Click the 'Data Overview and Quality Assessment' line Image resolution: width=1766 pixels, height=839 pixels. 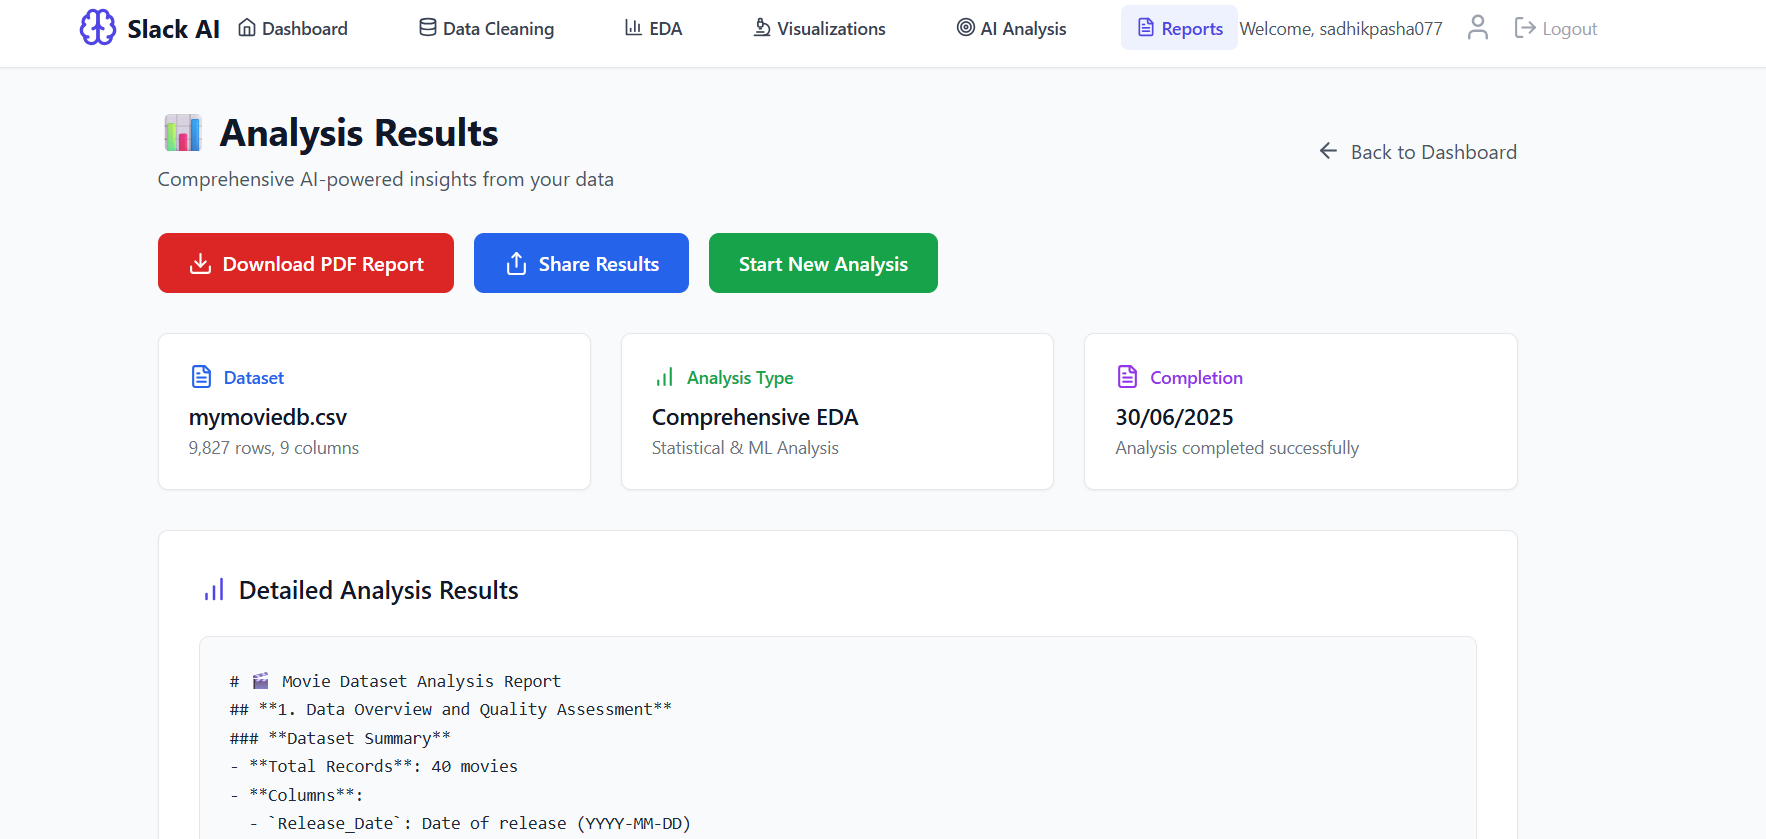[451, 709]
